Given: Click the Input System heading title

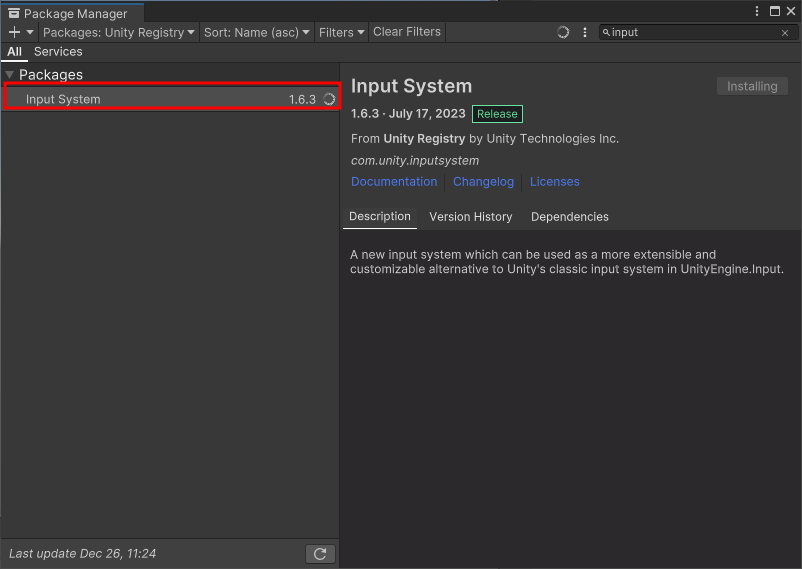Looking at the screenshot, I should click(x=411, y=86).
